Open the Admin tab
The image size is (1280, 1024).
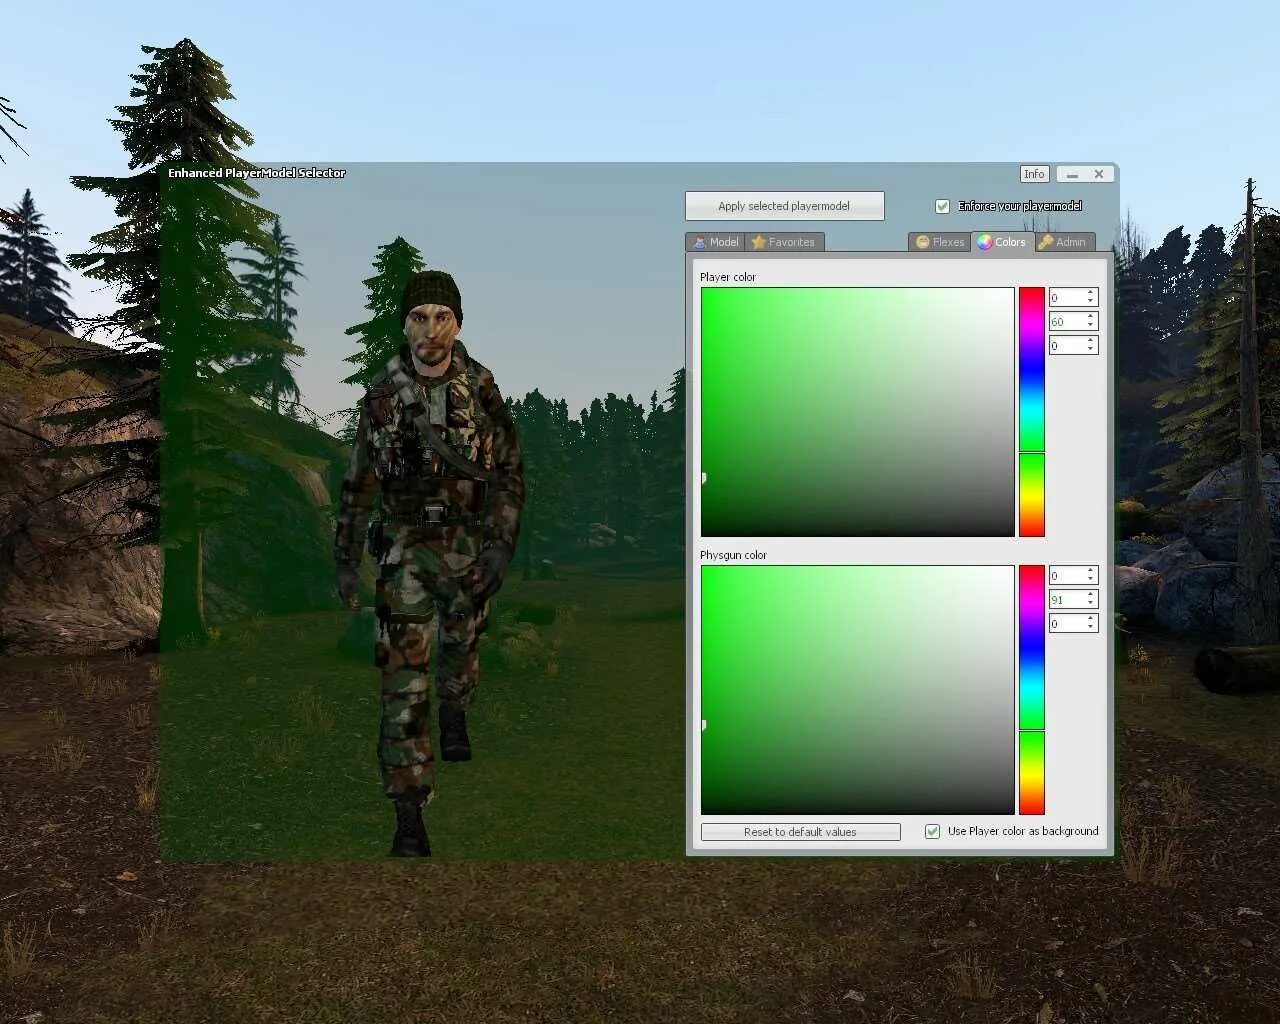click(x=1064, y=242)
